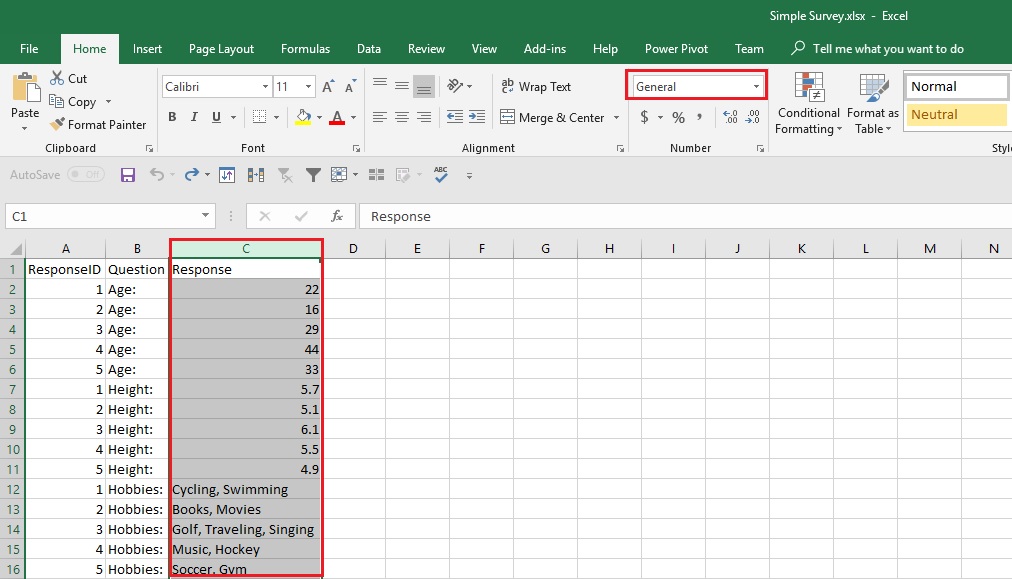Copy the selected cells

[73, 101]
